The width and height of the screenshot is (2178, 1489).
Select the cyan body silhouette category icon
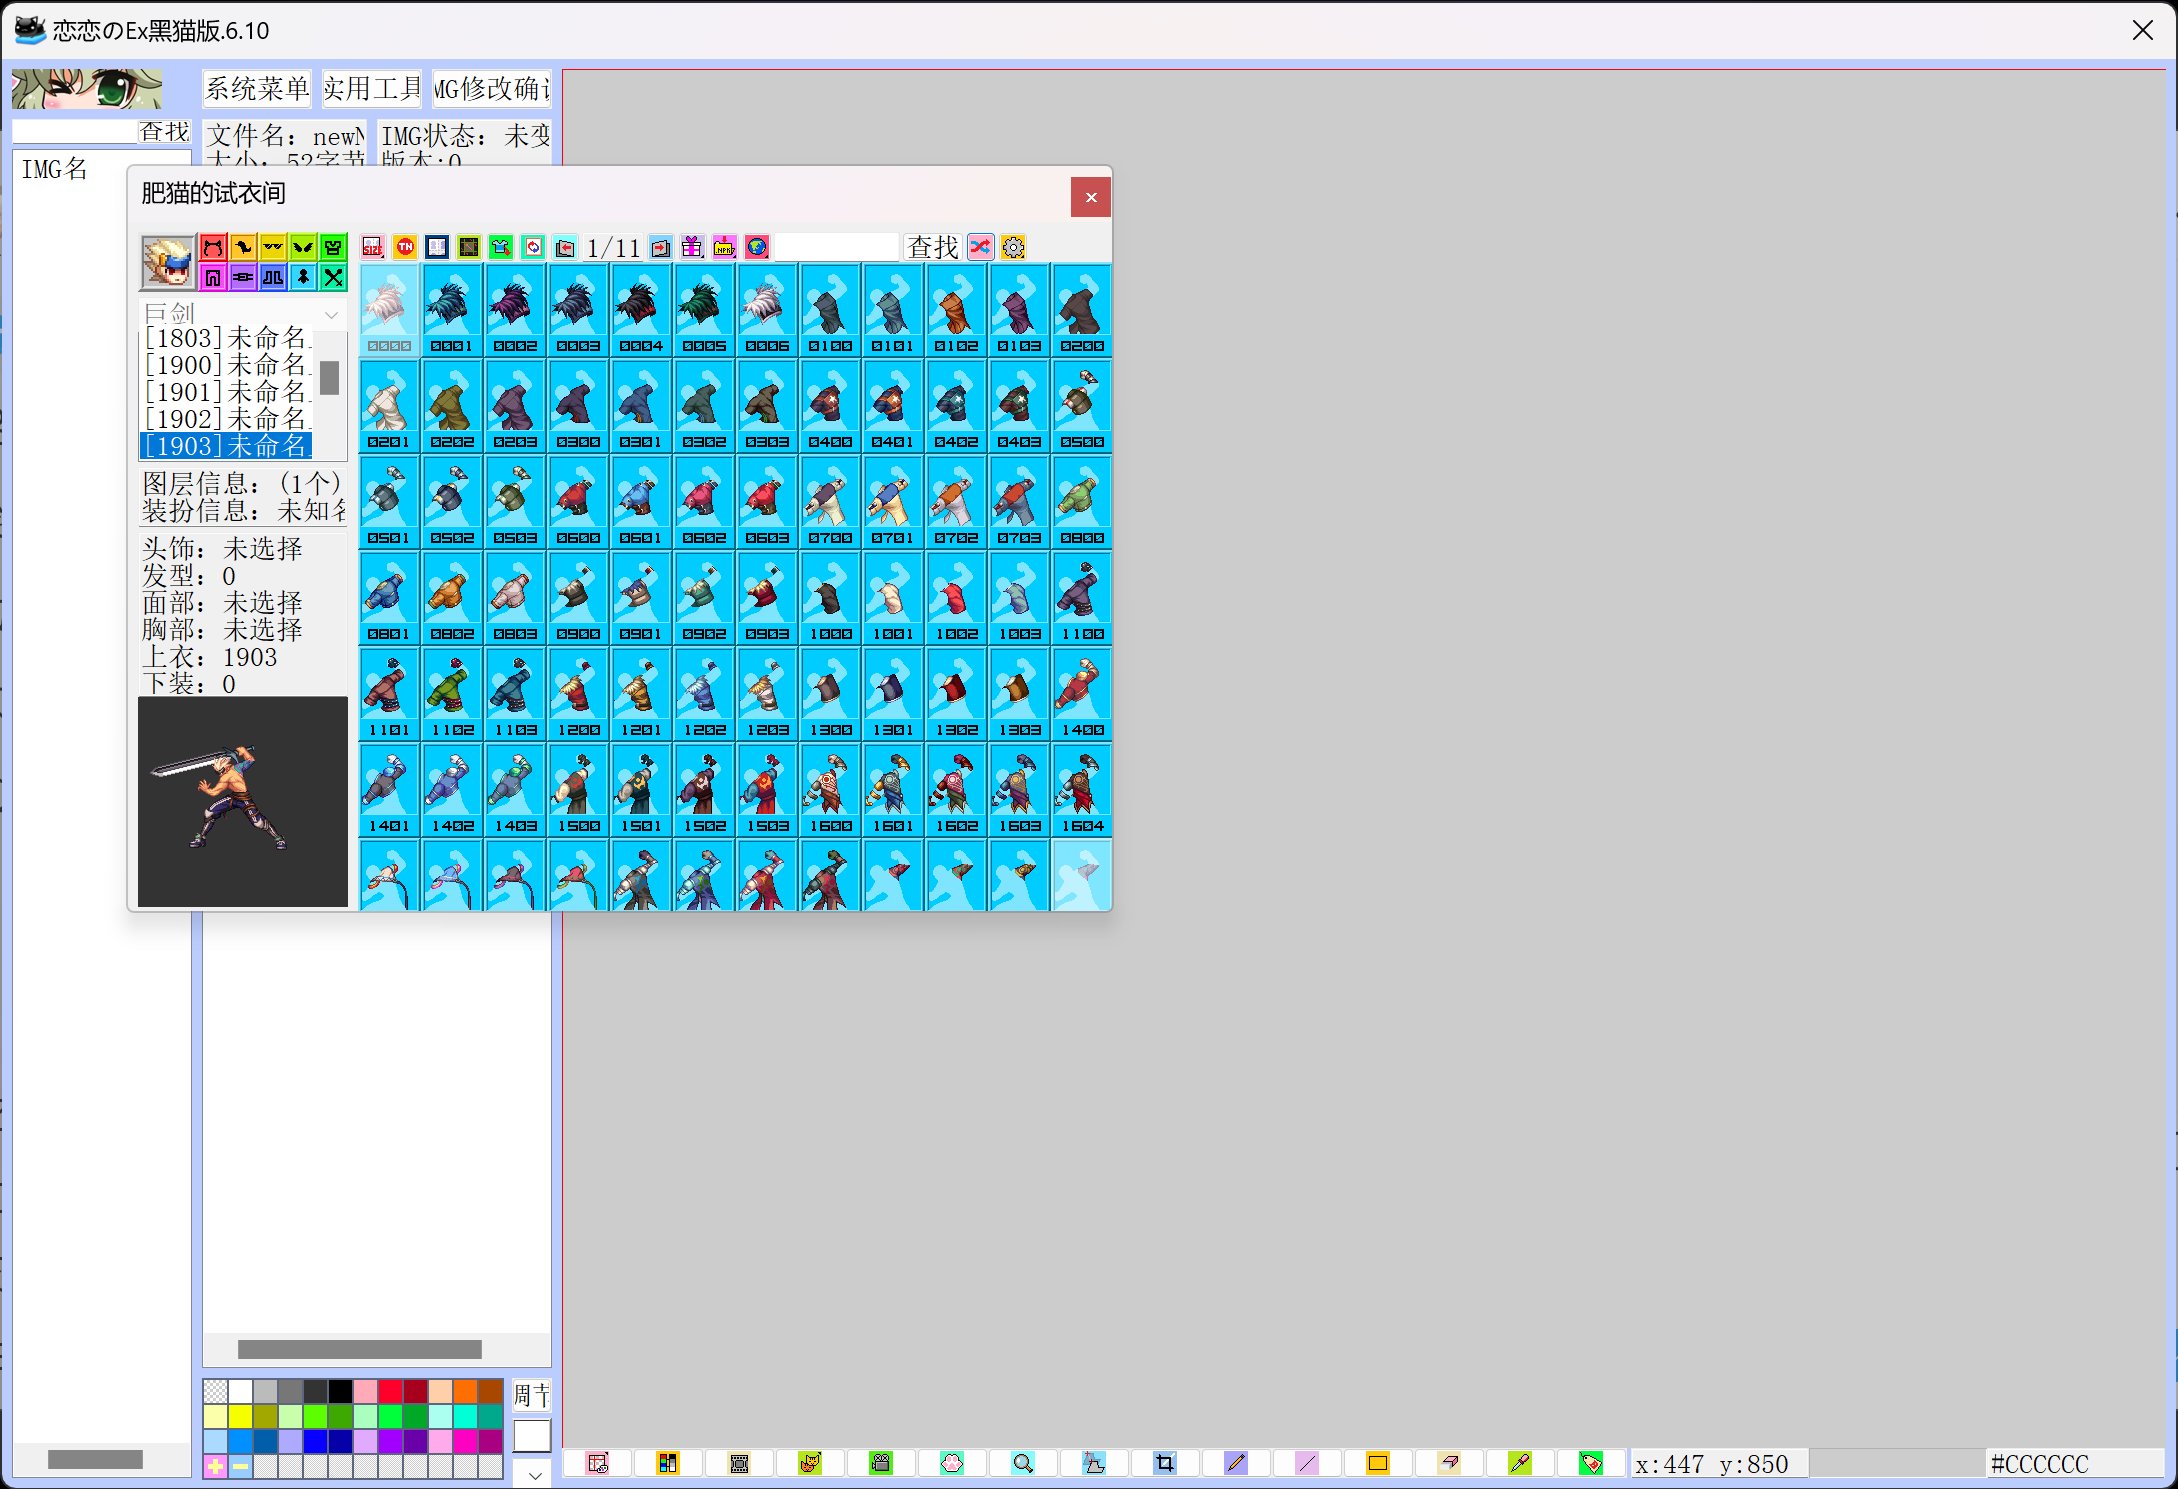pos(303,277)
